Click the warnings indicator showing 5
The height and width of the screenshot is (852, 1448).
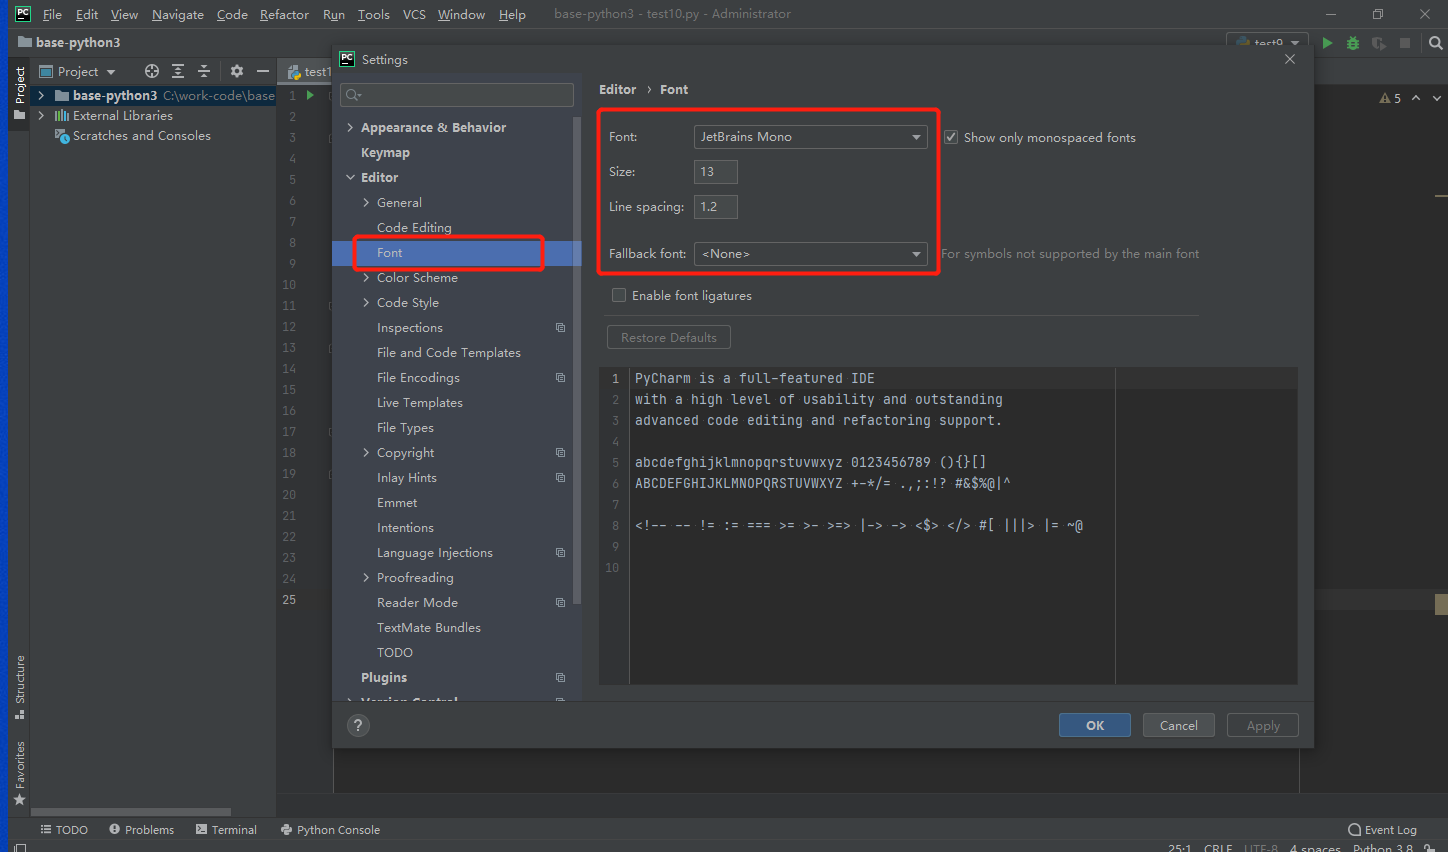coord(1390,98)
